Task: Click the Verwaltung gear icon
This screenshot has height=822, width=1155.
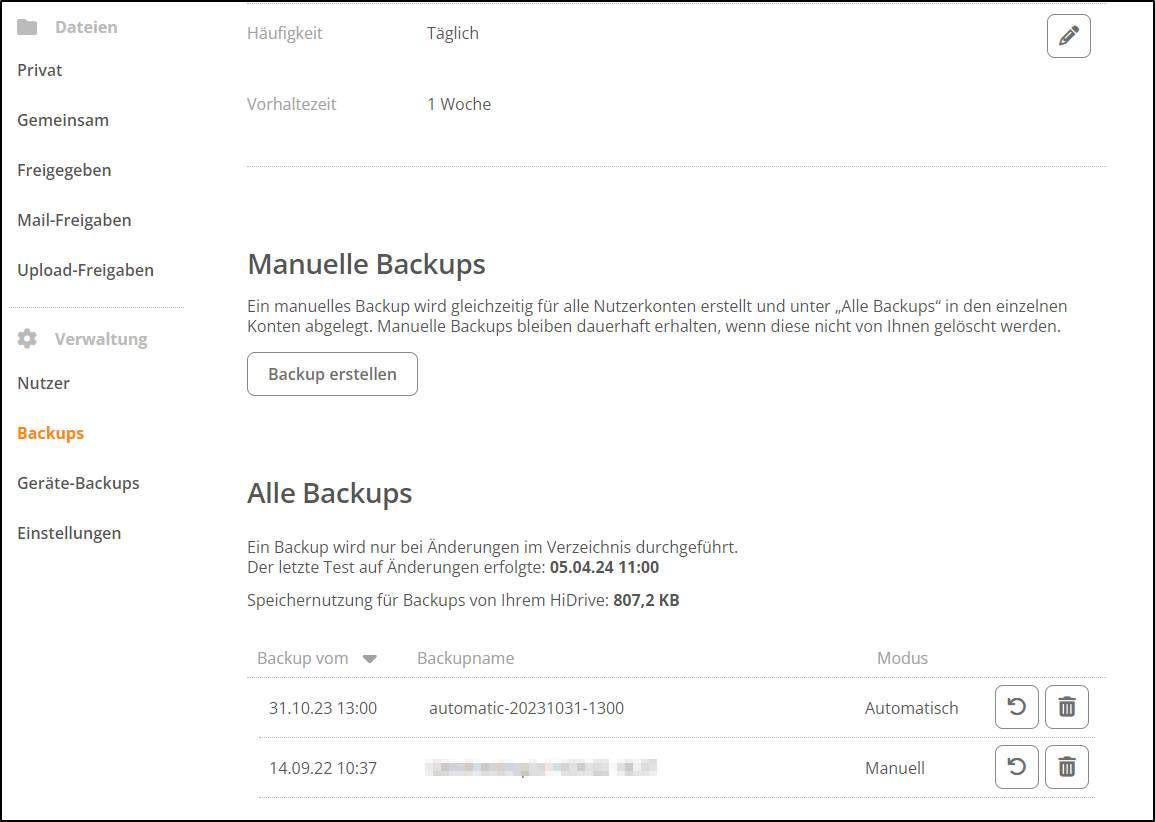Action: [27, 339]
